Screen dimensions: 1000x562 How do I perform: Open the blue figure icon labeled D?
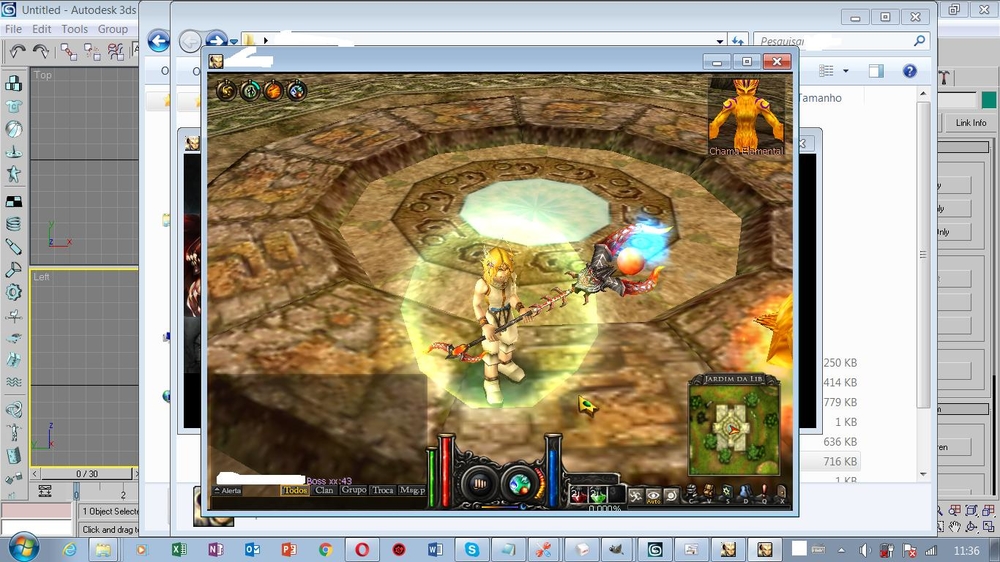point(746,493)
